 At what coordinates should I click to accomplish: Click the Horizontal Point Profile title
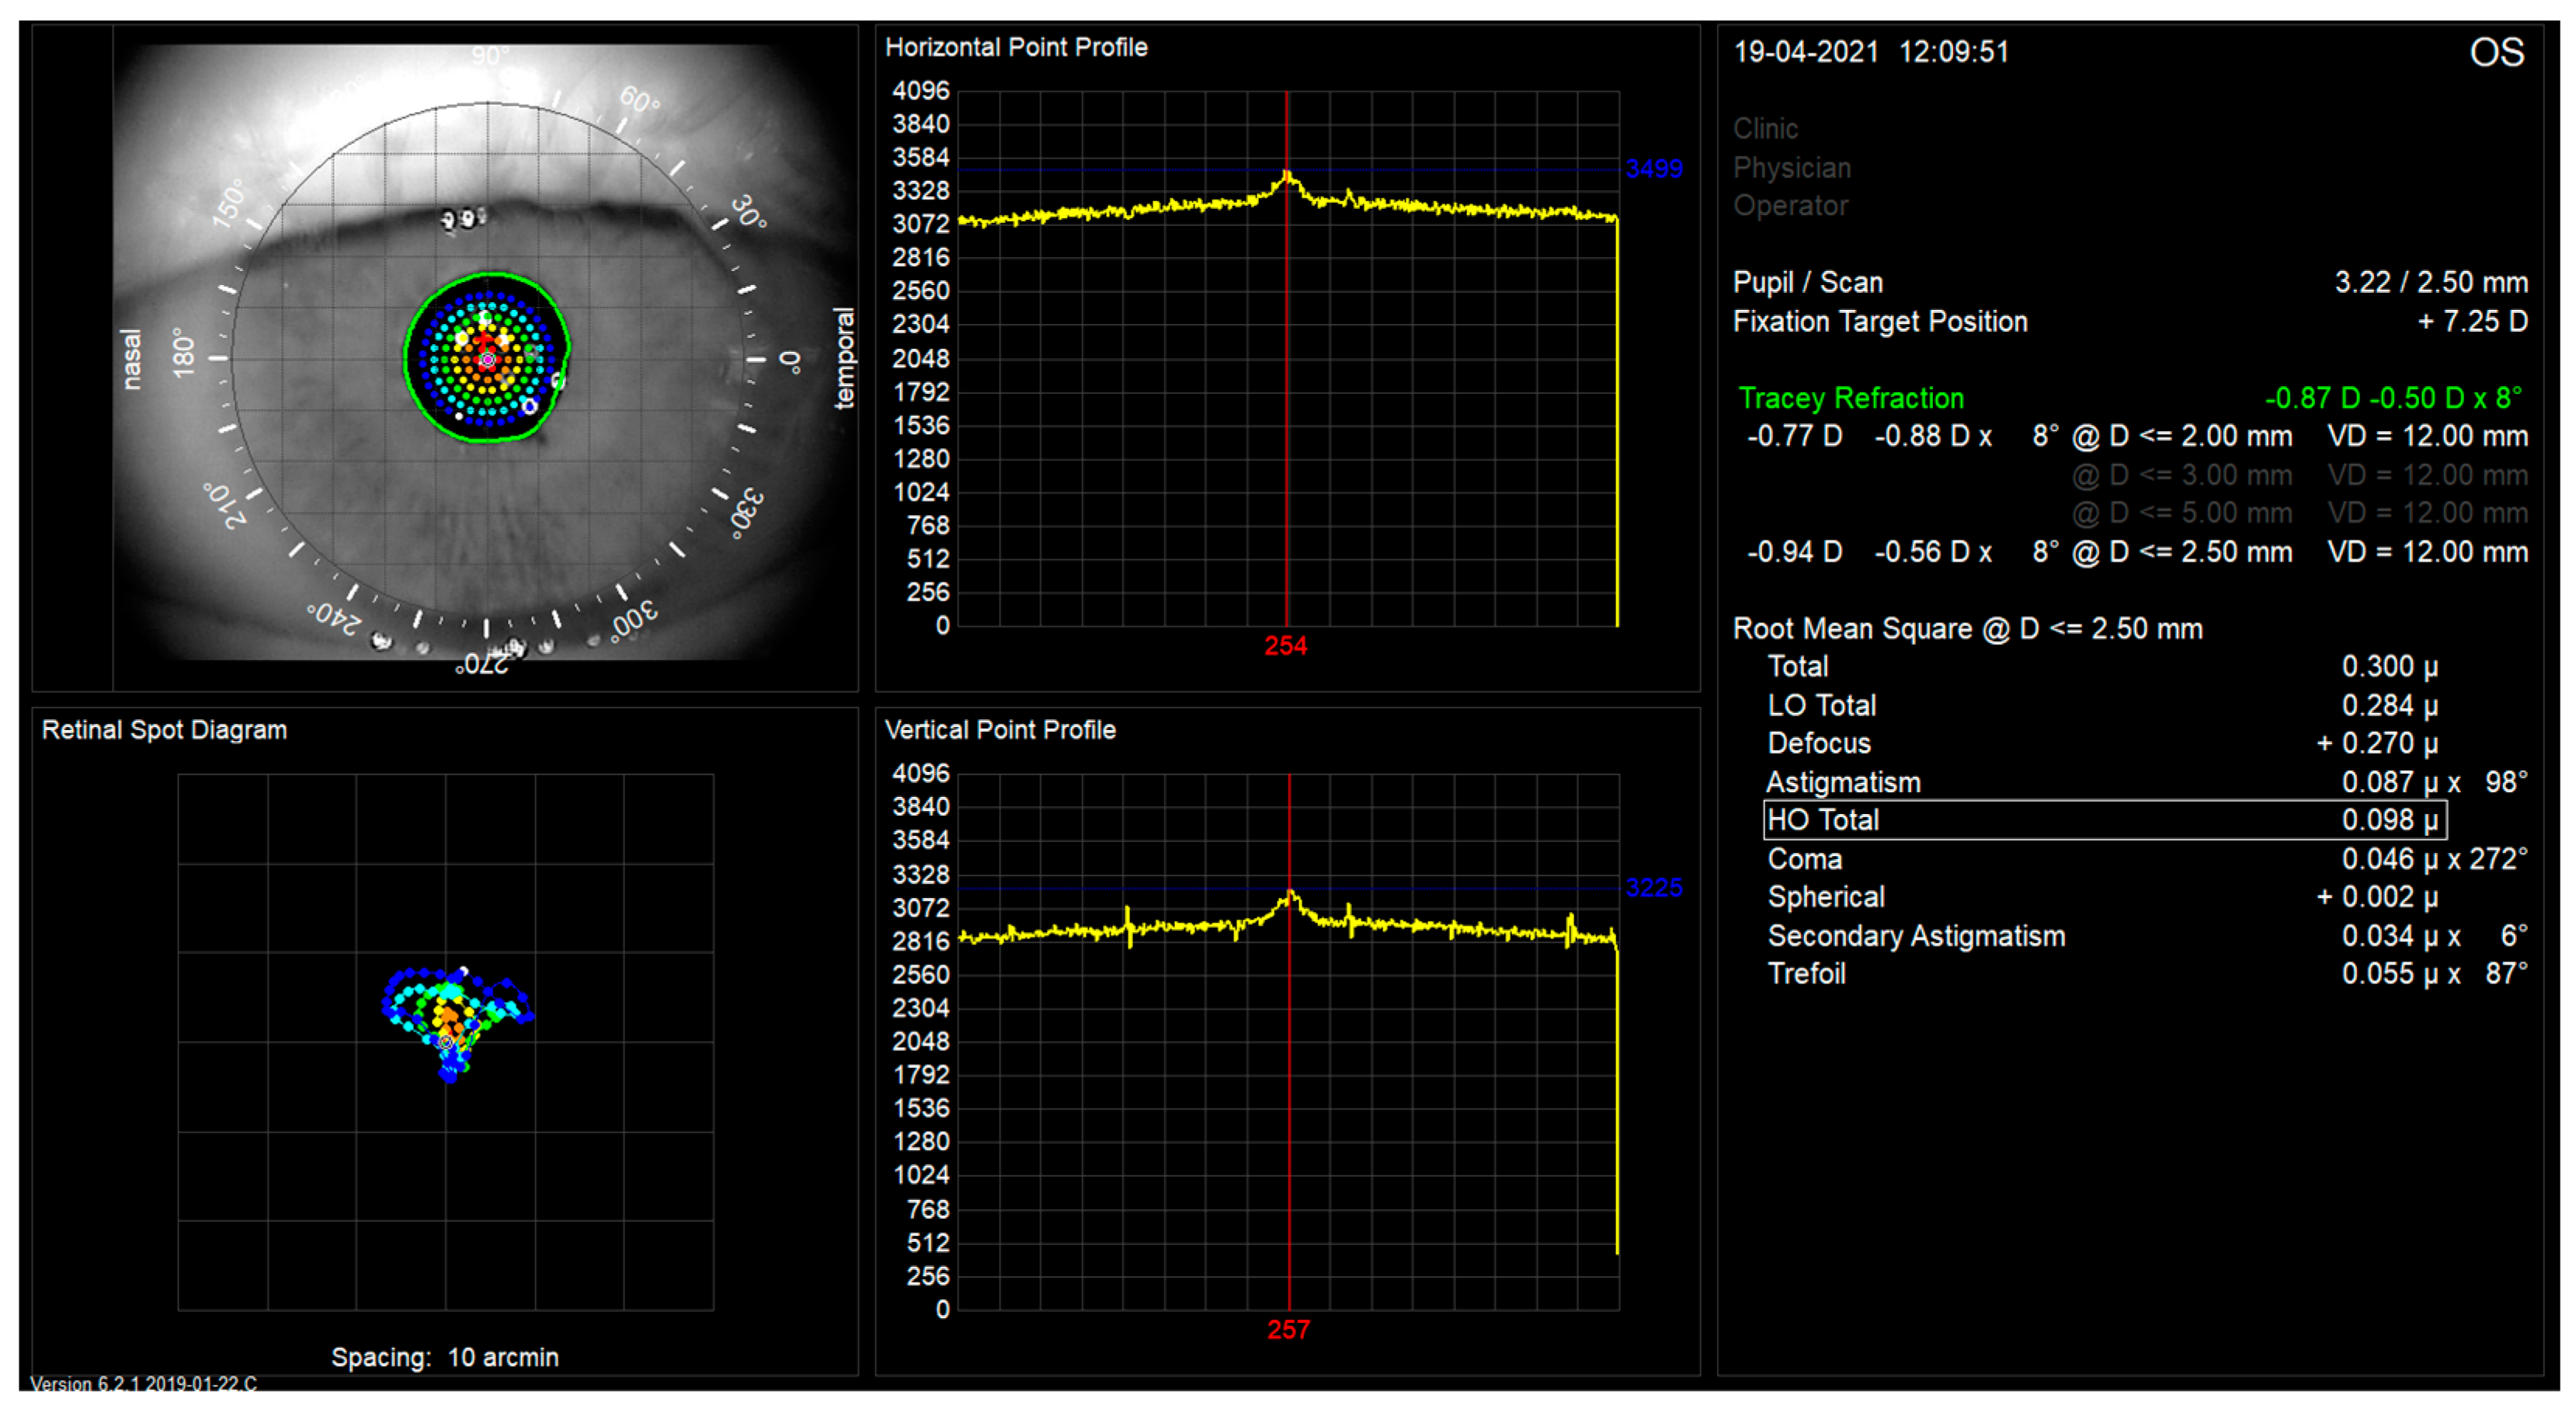click(1016, 47)
